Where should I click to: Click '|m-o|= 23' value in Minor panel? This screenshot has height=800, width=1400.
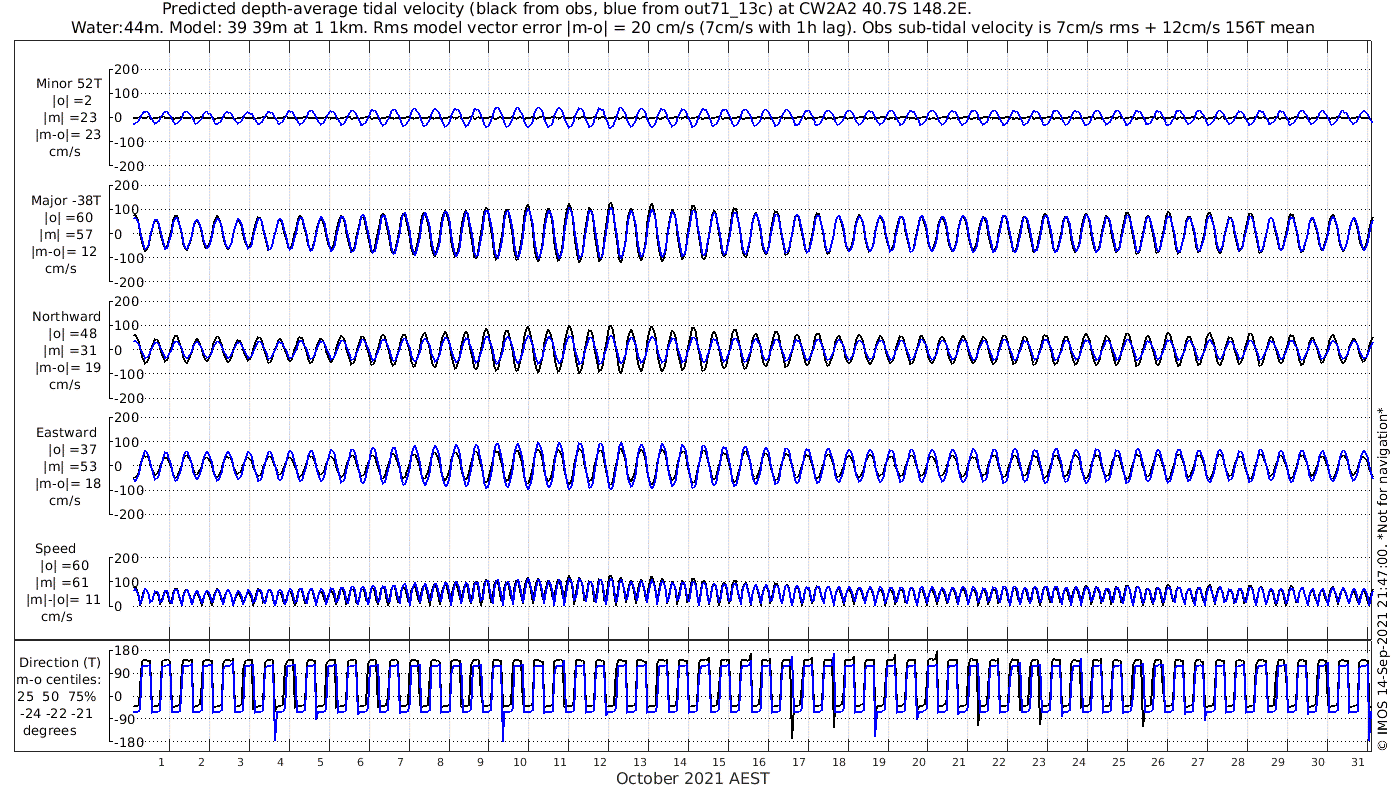(x=68, y=135)
